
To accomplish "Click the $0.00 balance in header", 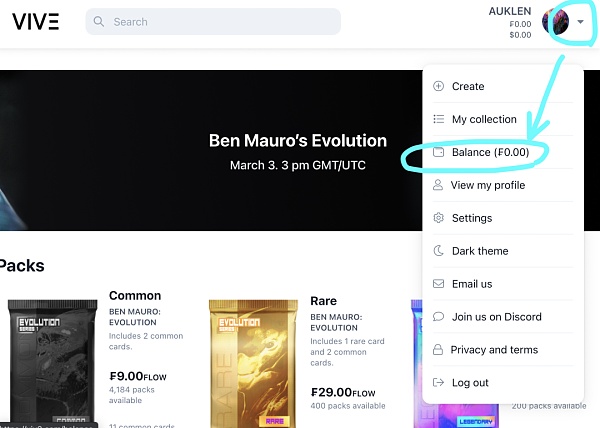I will [x=520, y=35].
